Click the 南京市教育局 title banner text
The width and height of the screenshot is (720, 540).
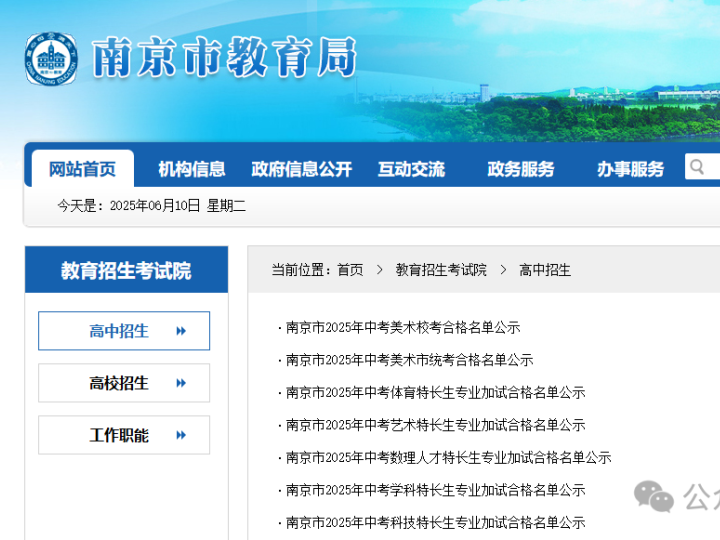[x=225, y=57]
